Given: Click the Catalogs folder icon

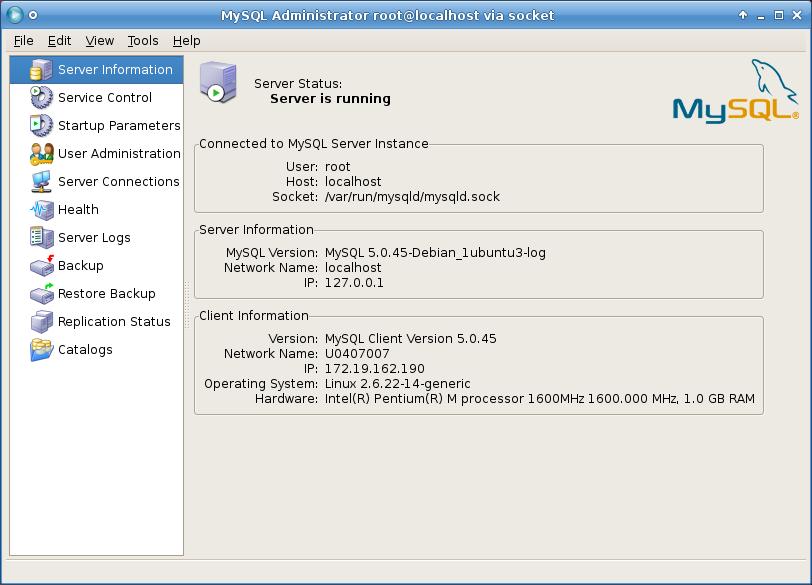Looking at the screenshot, I should 41,349.
